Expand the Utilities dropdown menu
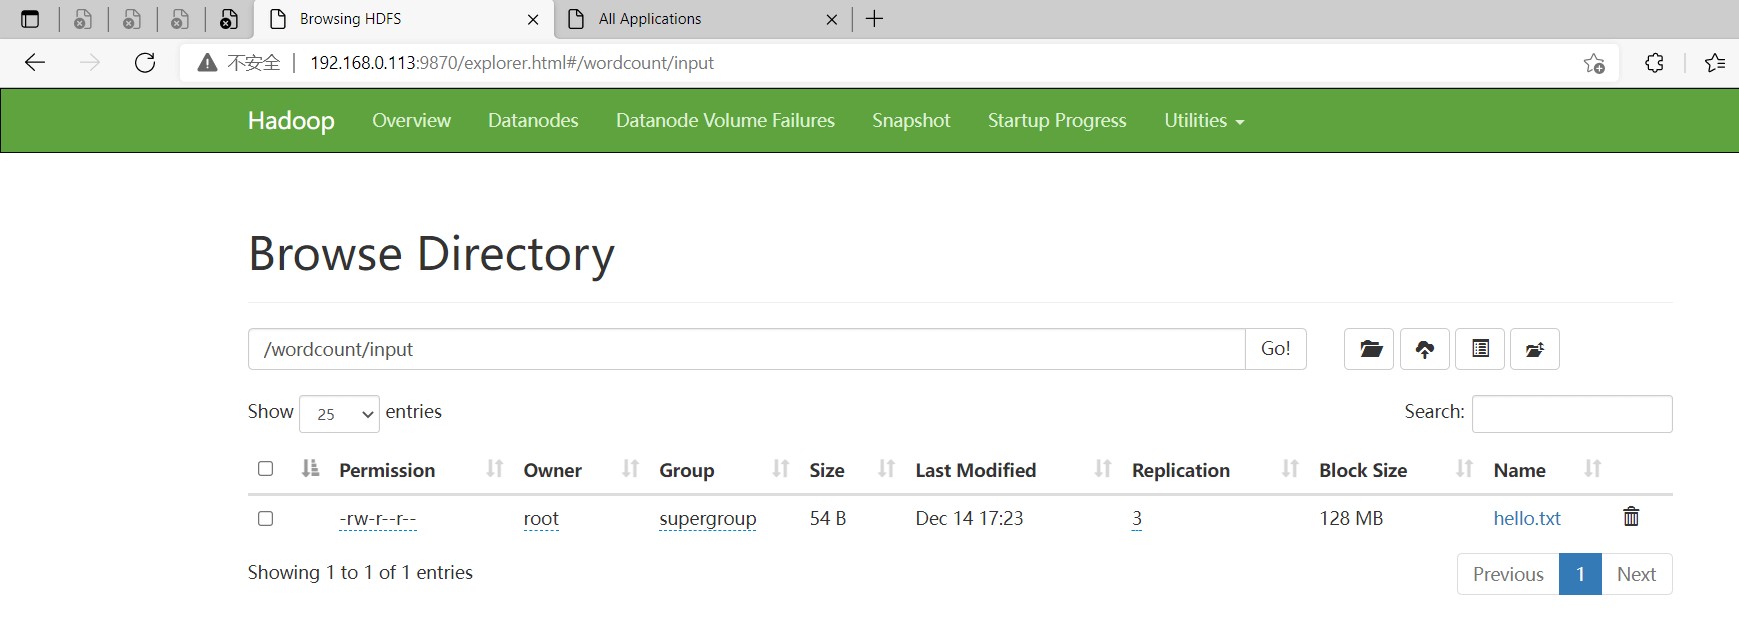Screen dimensions: 1739x624 coord(1203,121)
